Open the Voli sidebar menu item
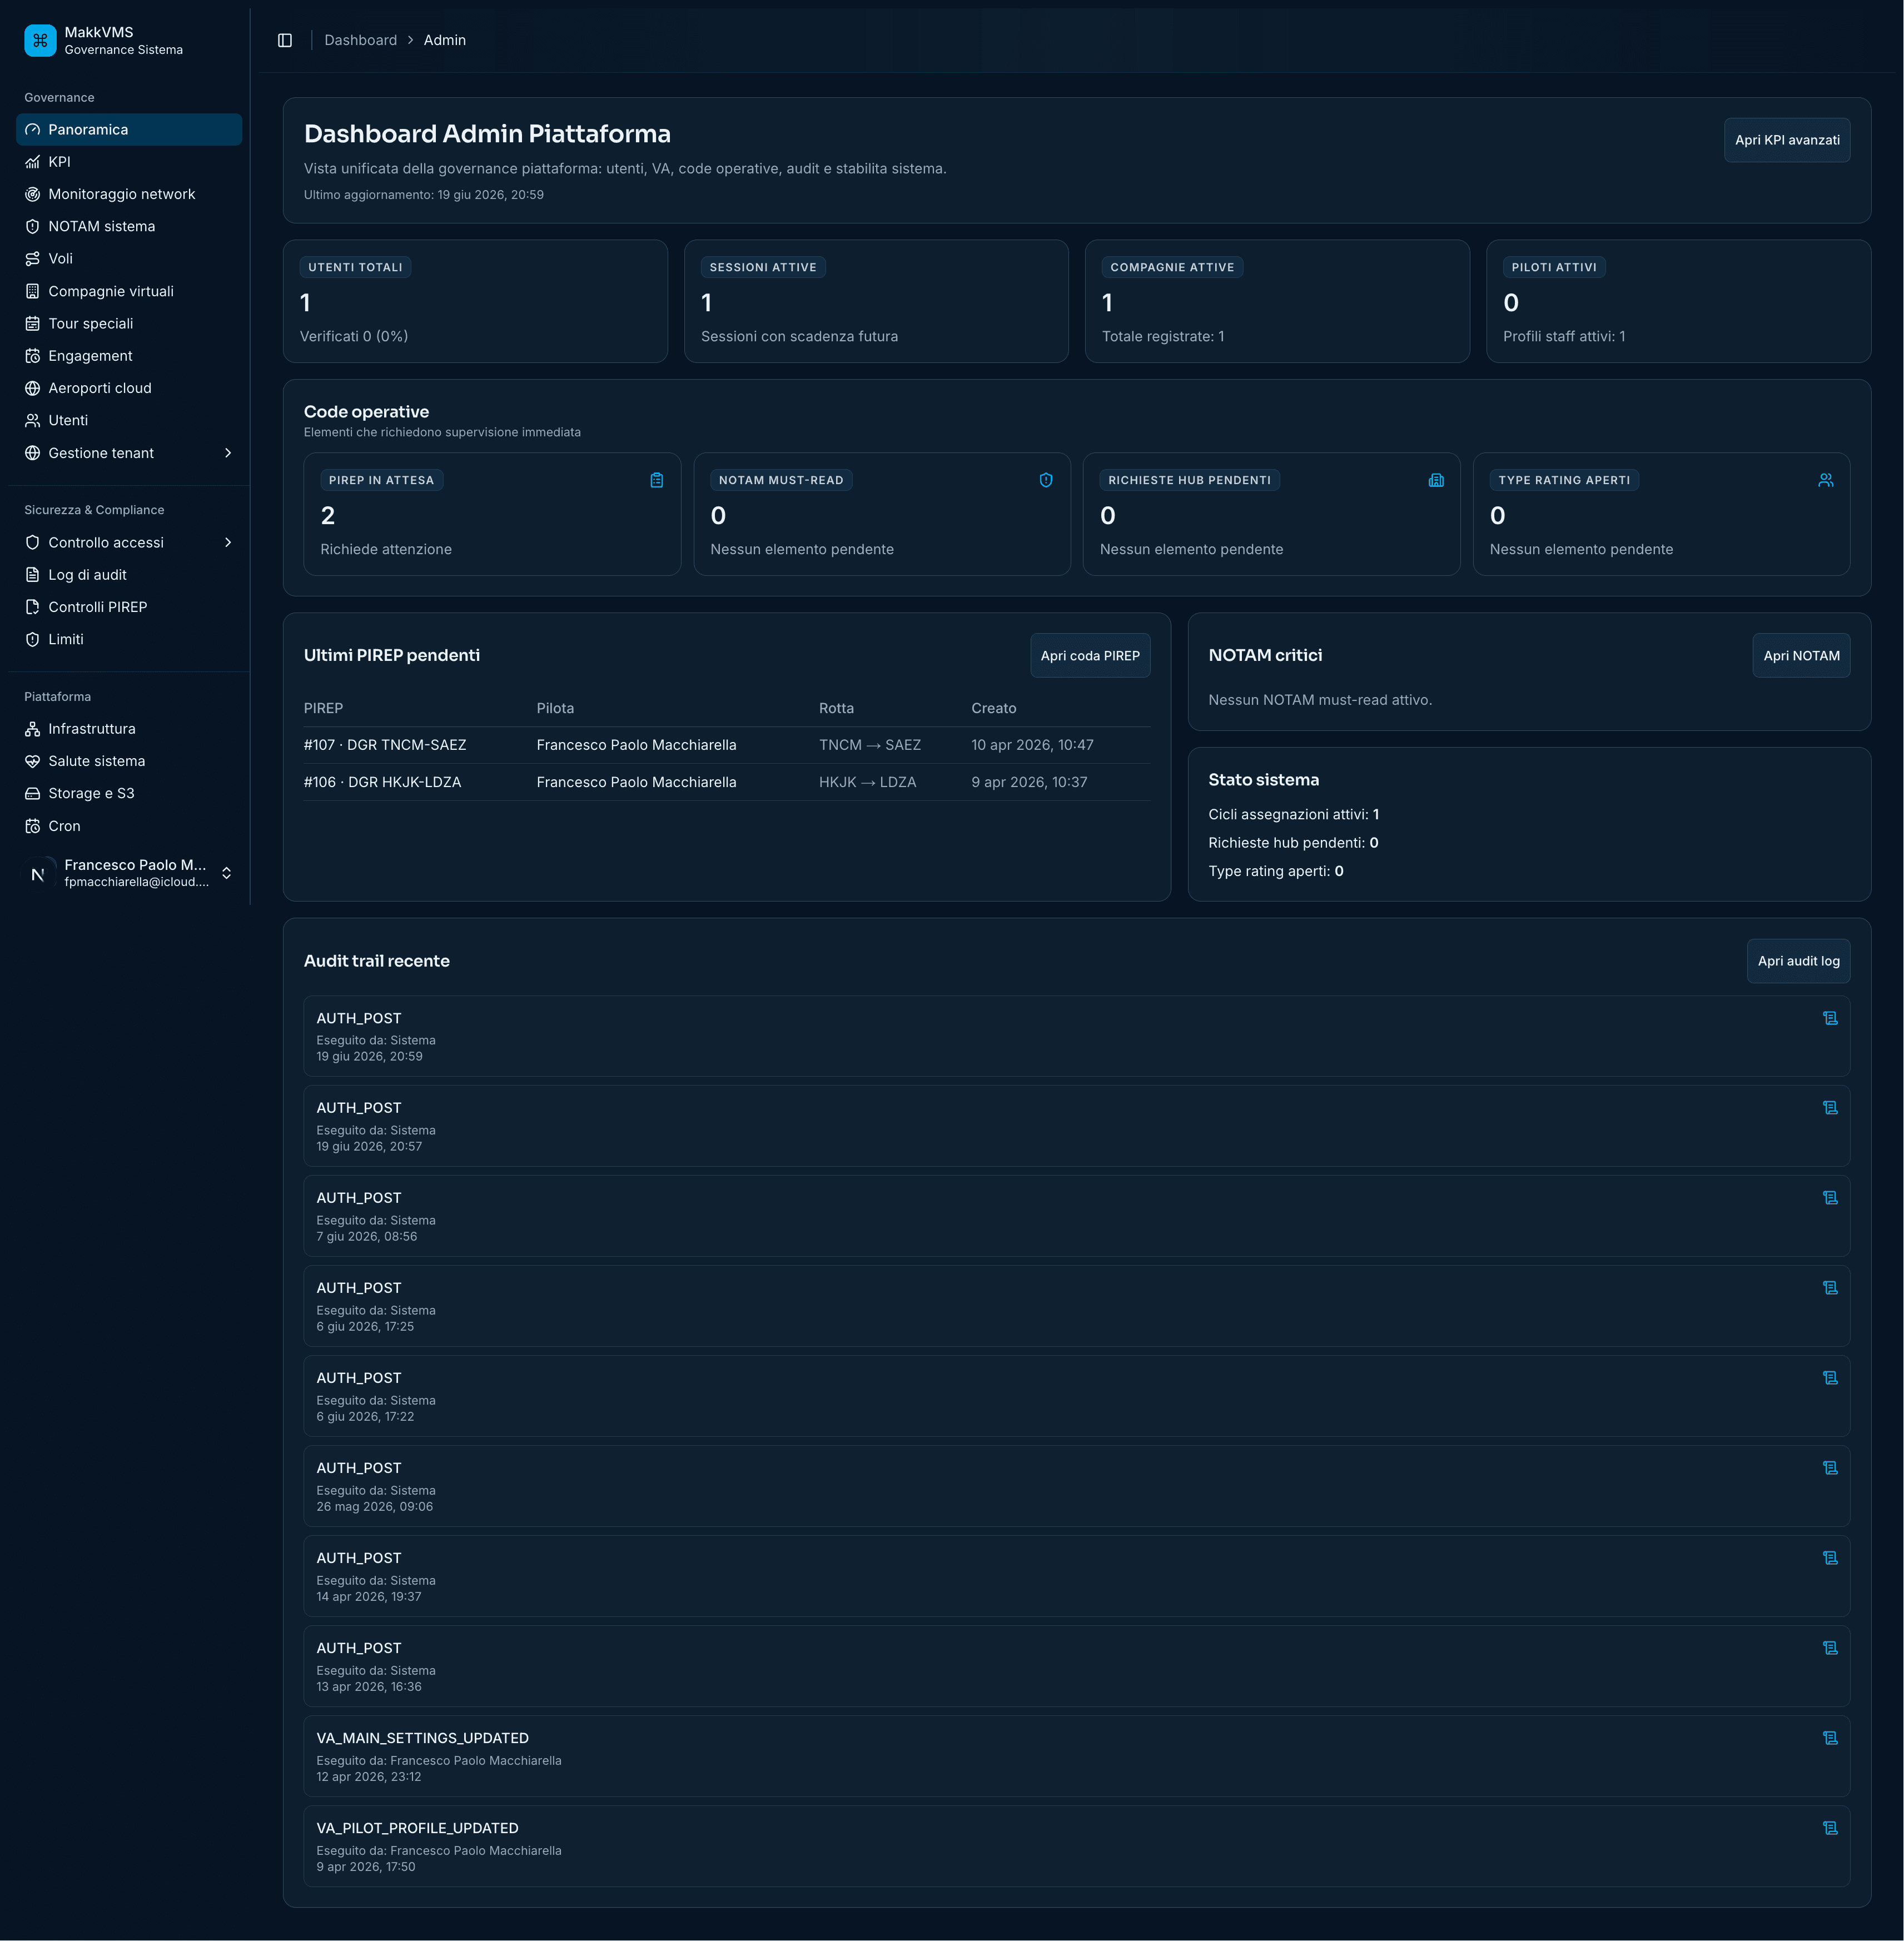1904x1941 pixels. 129,258
